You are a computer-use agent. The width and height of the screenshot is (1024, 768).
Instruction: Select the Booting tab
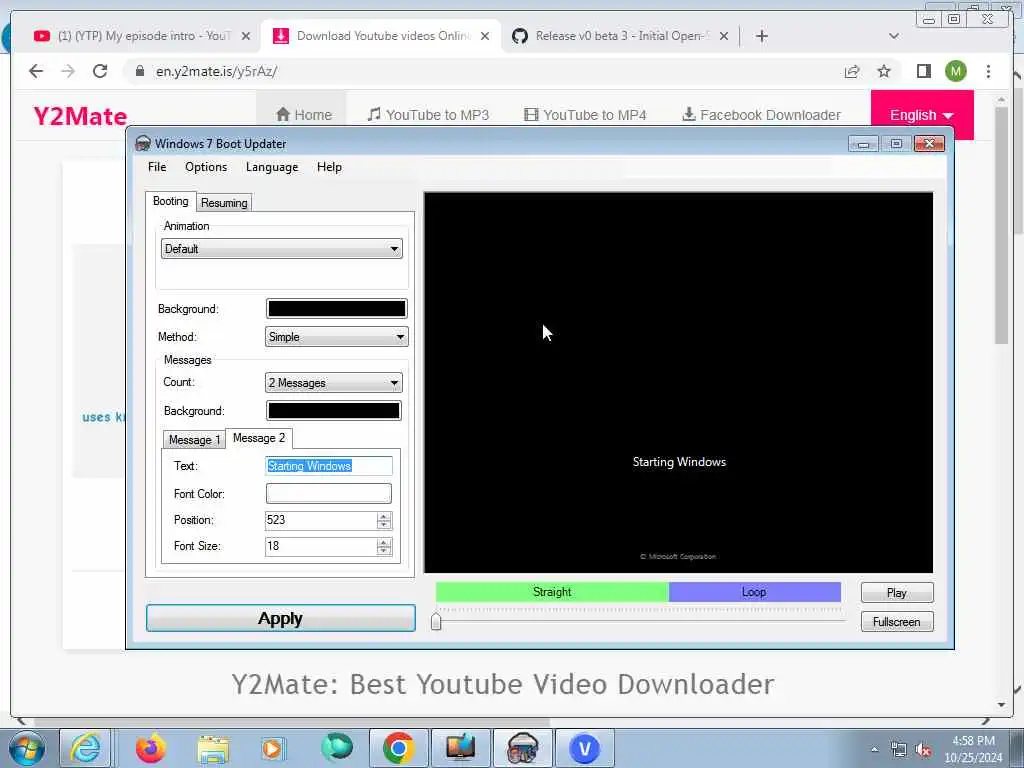pyautogui.click(x=170, y=201)
